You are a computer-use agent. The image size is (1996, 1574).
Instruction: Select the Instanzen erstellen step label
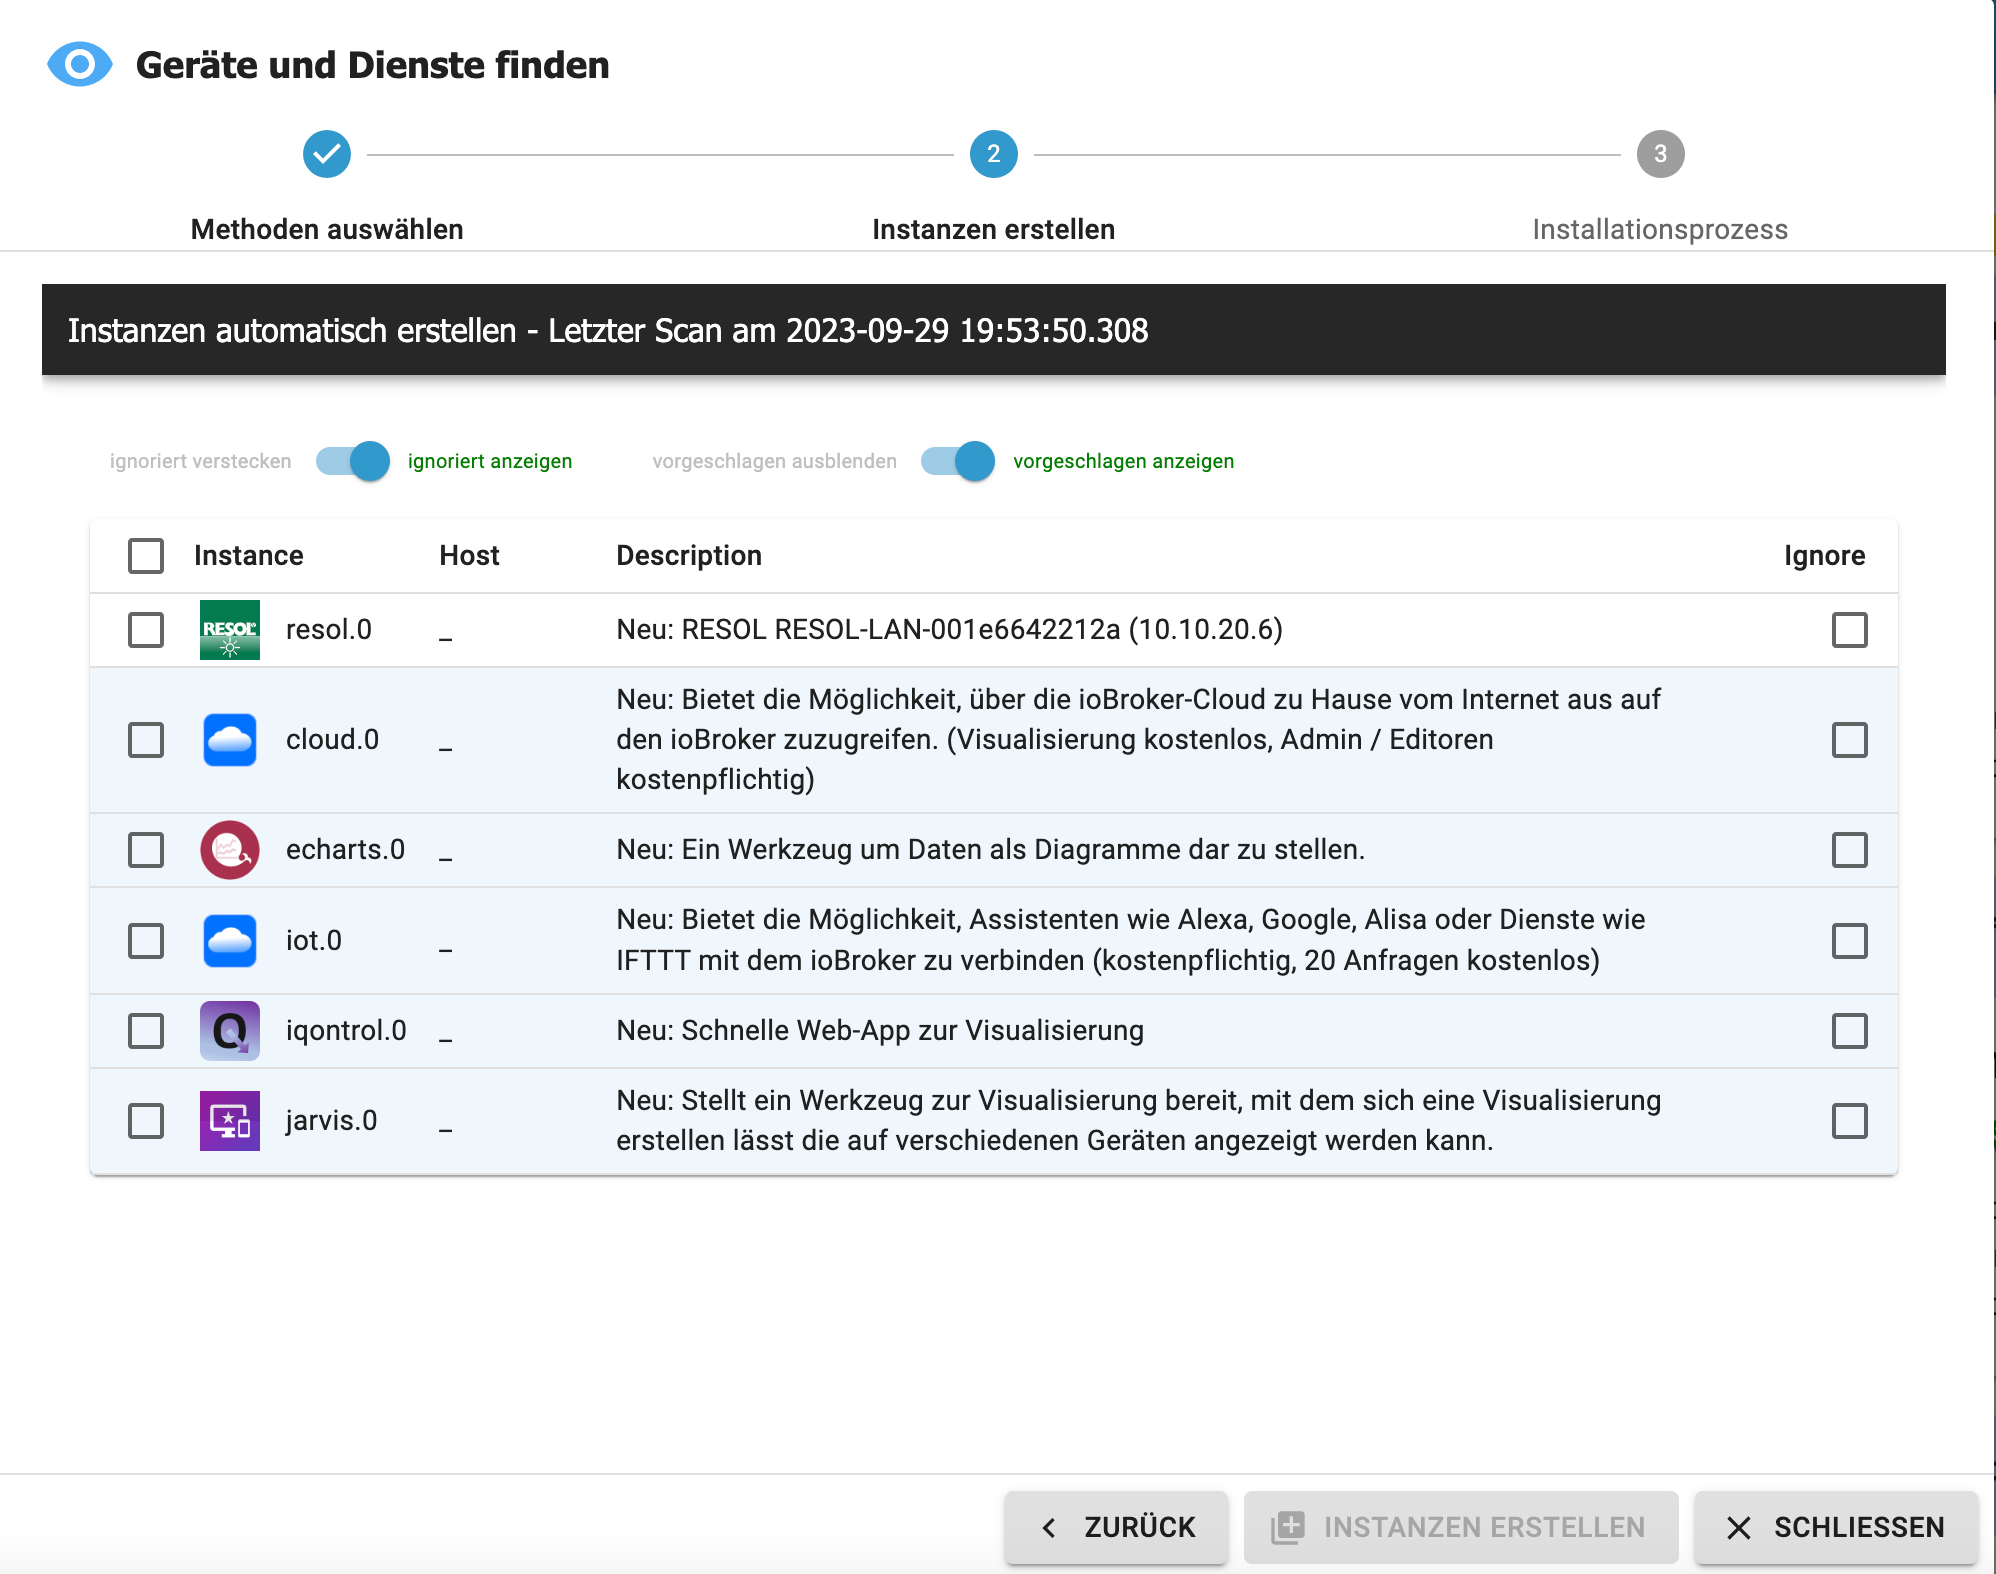994,229
